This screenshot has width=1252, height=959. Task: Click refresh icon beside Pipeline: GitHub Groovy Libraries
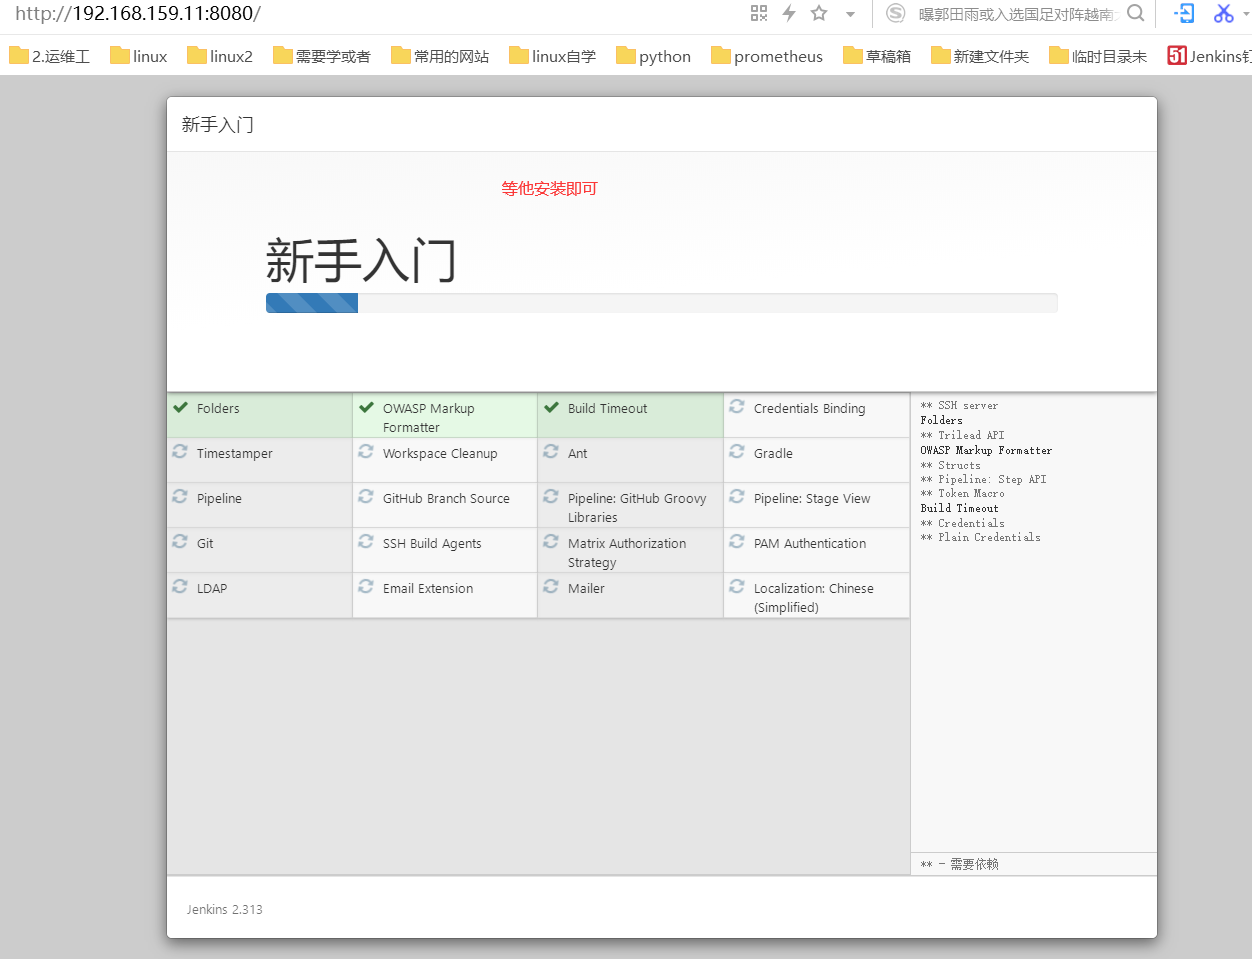[551, 496]
